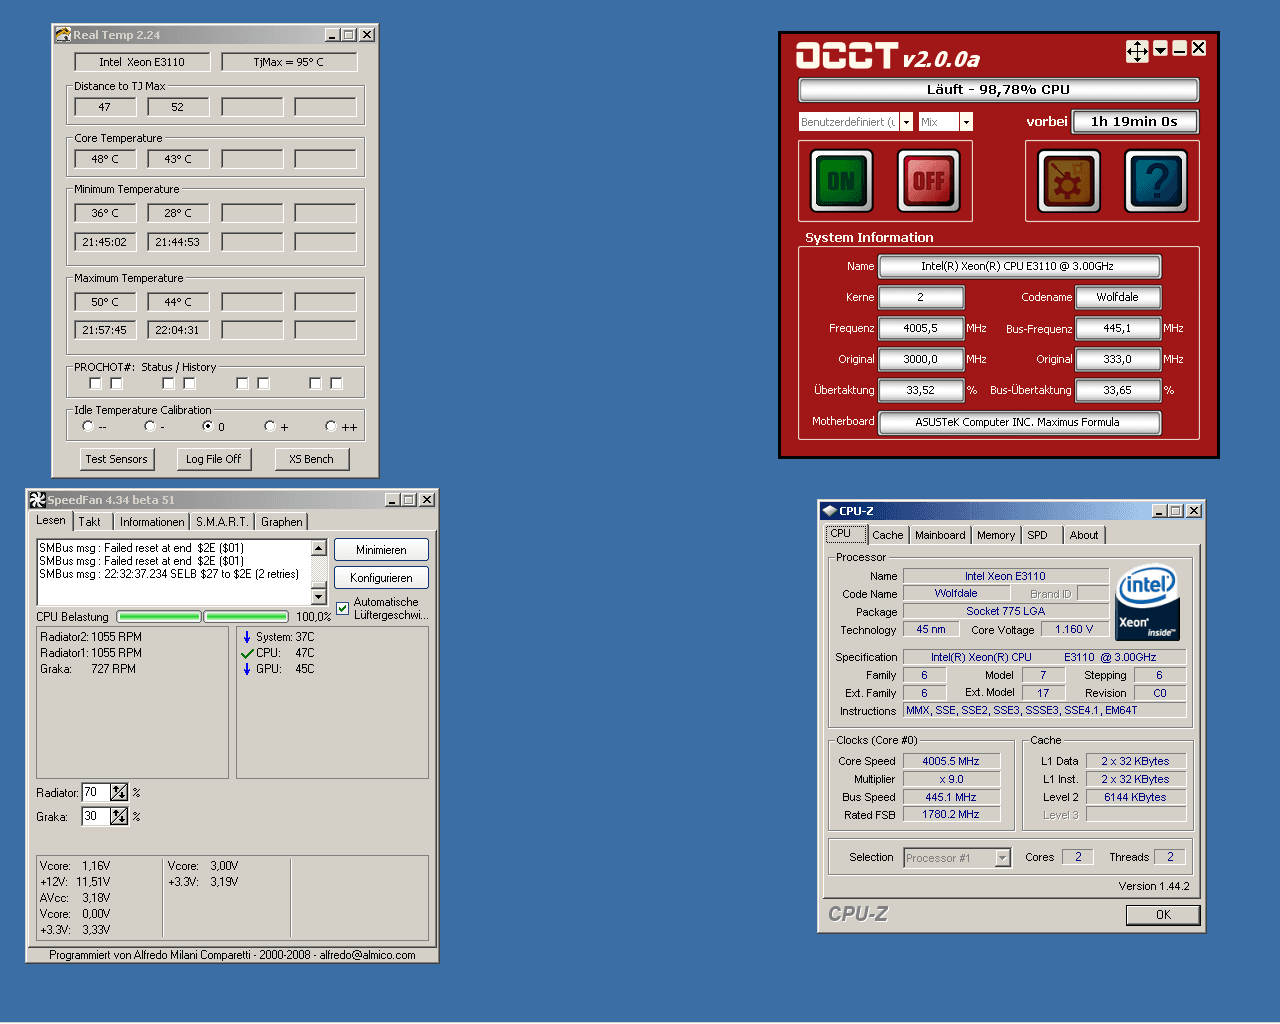Toggle Automatische Lüftergeschwindigkeit checkbox in SpeedFan
The height and width of the screenshot is (1024, 1280).
(x=343, y=608)
